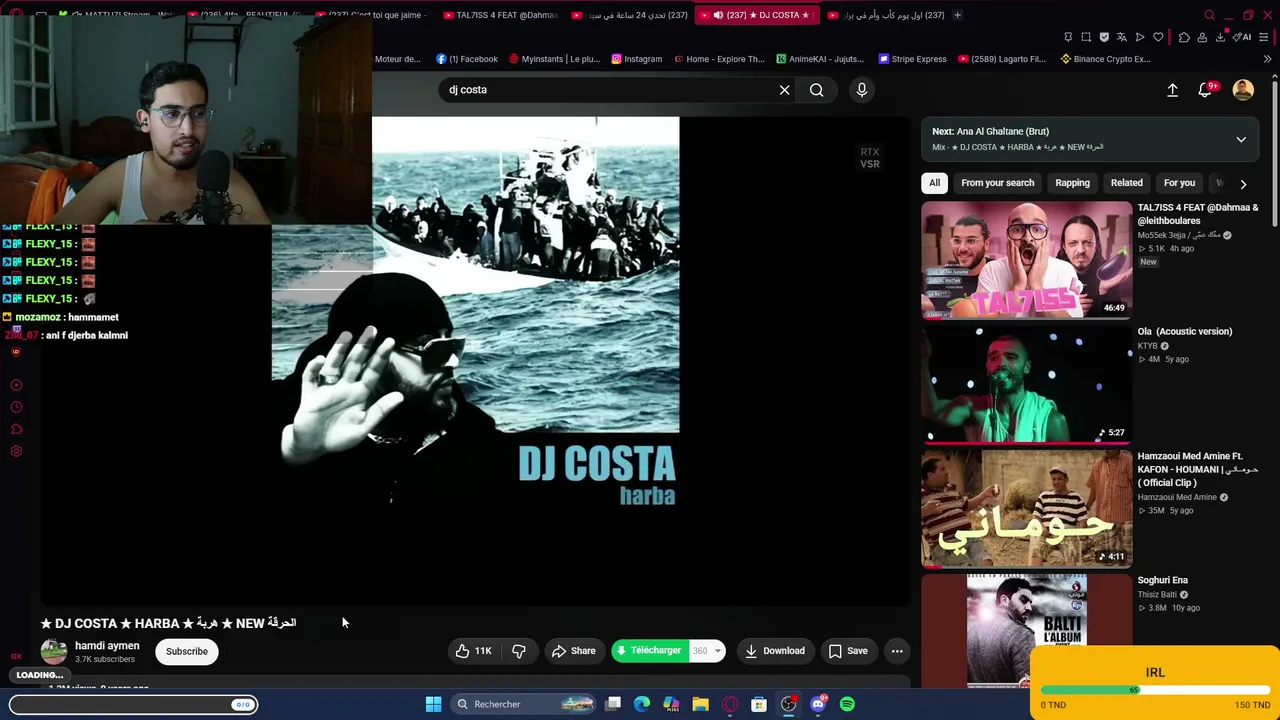Save the video to a playlist
This screenshot has width=1280, height=720.
click(848, 651)
